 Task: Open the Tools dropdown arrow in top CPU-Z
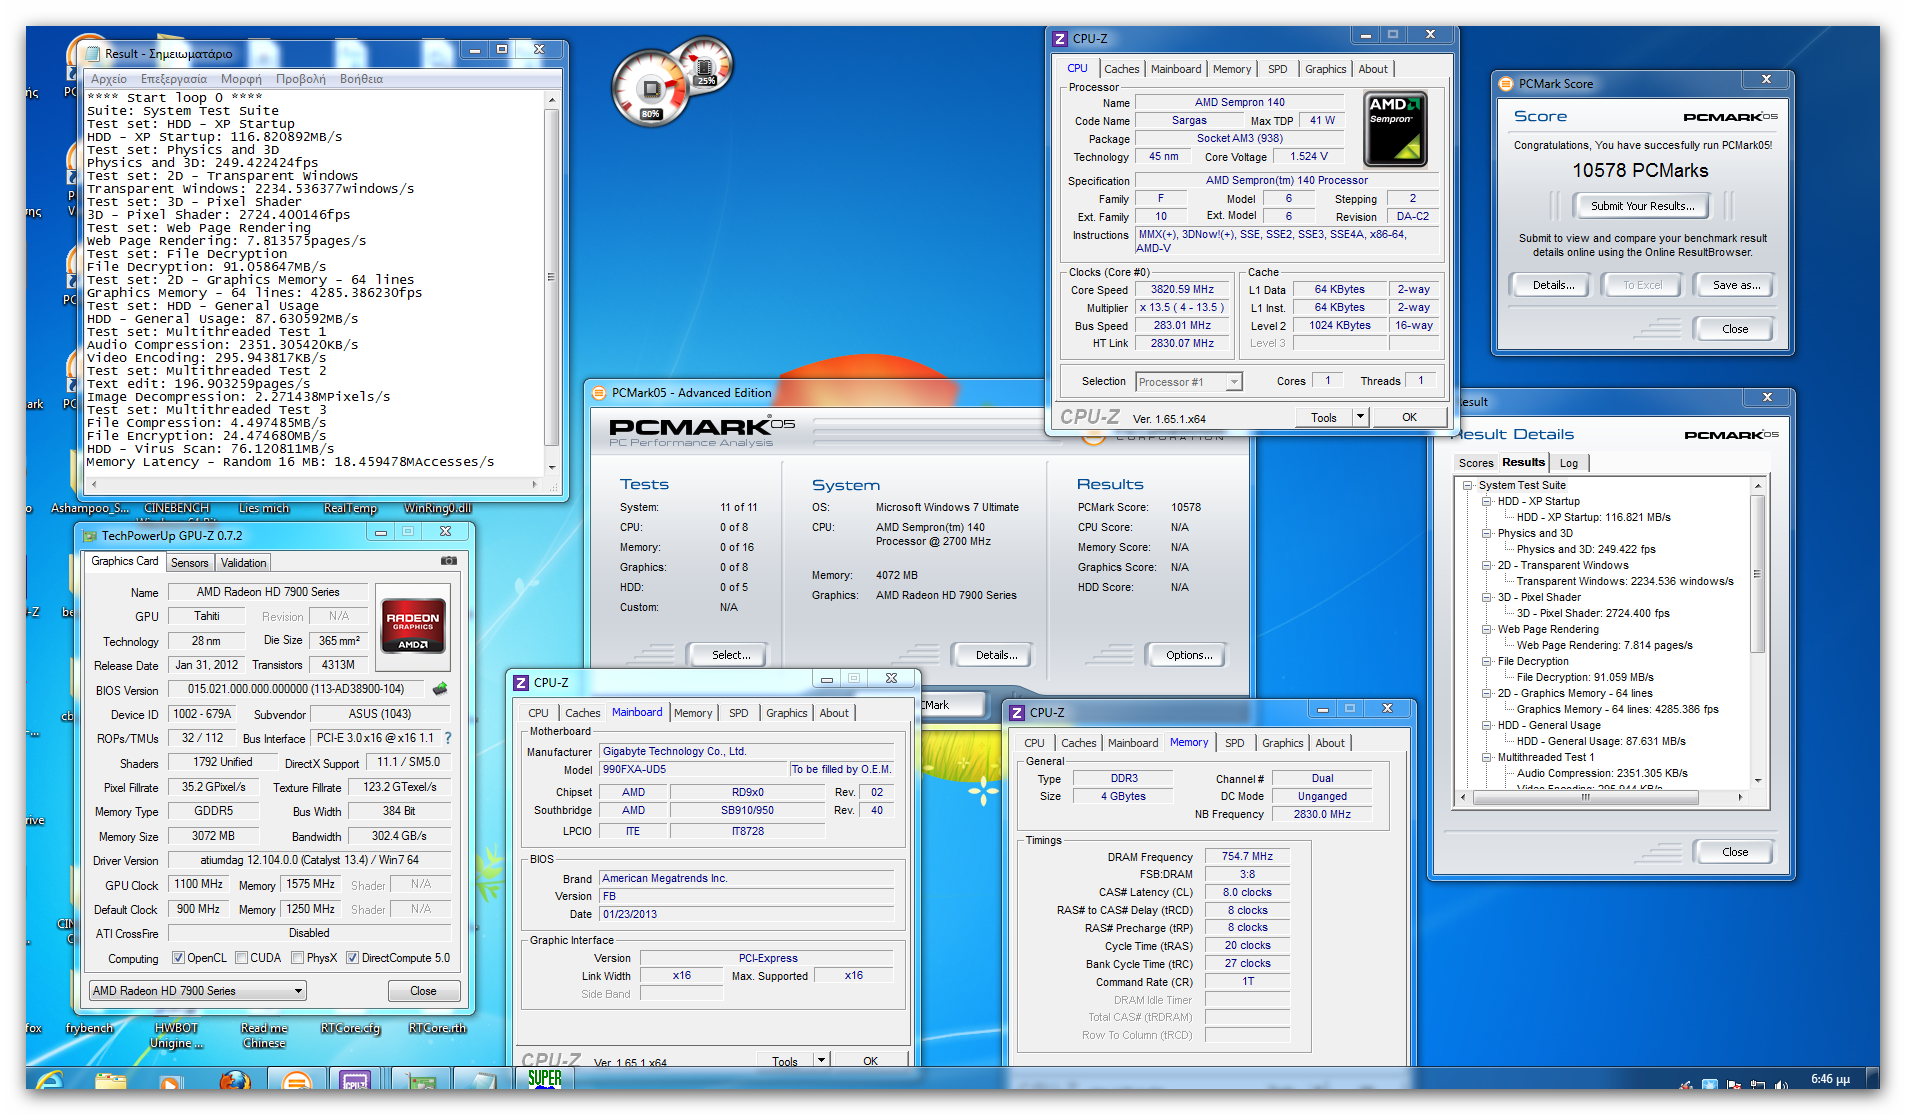click(1360, 417)
